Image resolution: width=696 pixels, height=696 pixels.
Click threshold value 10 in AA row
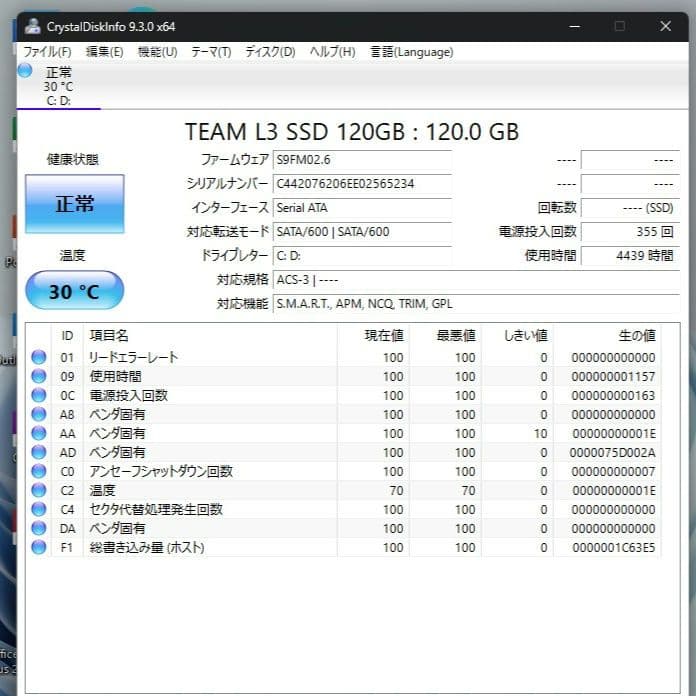coord(541,434)
